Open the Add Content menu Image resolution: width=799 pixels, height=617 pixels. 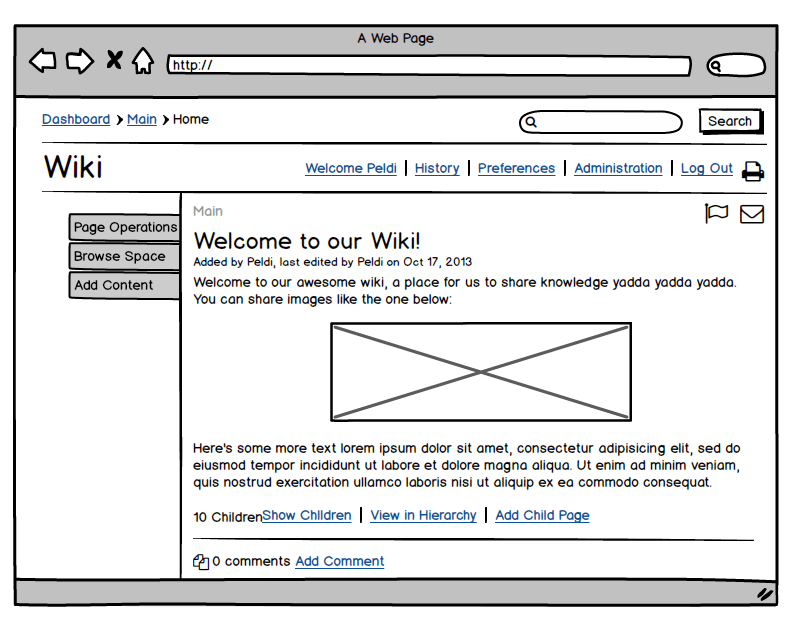click(124, 285)
